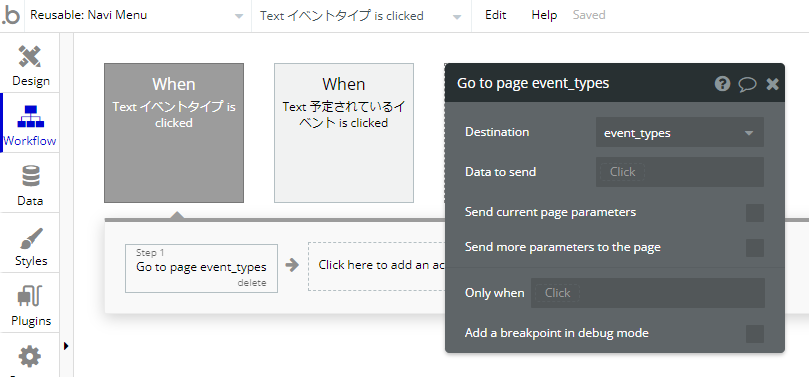Check Send more parameters to the page
Screen dimensions: 809x377
click(x=755, y=248)
